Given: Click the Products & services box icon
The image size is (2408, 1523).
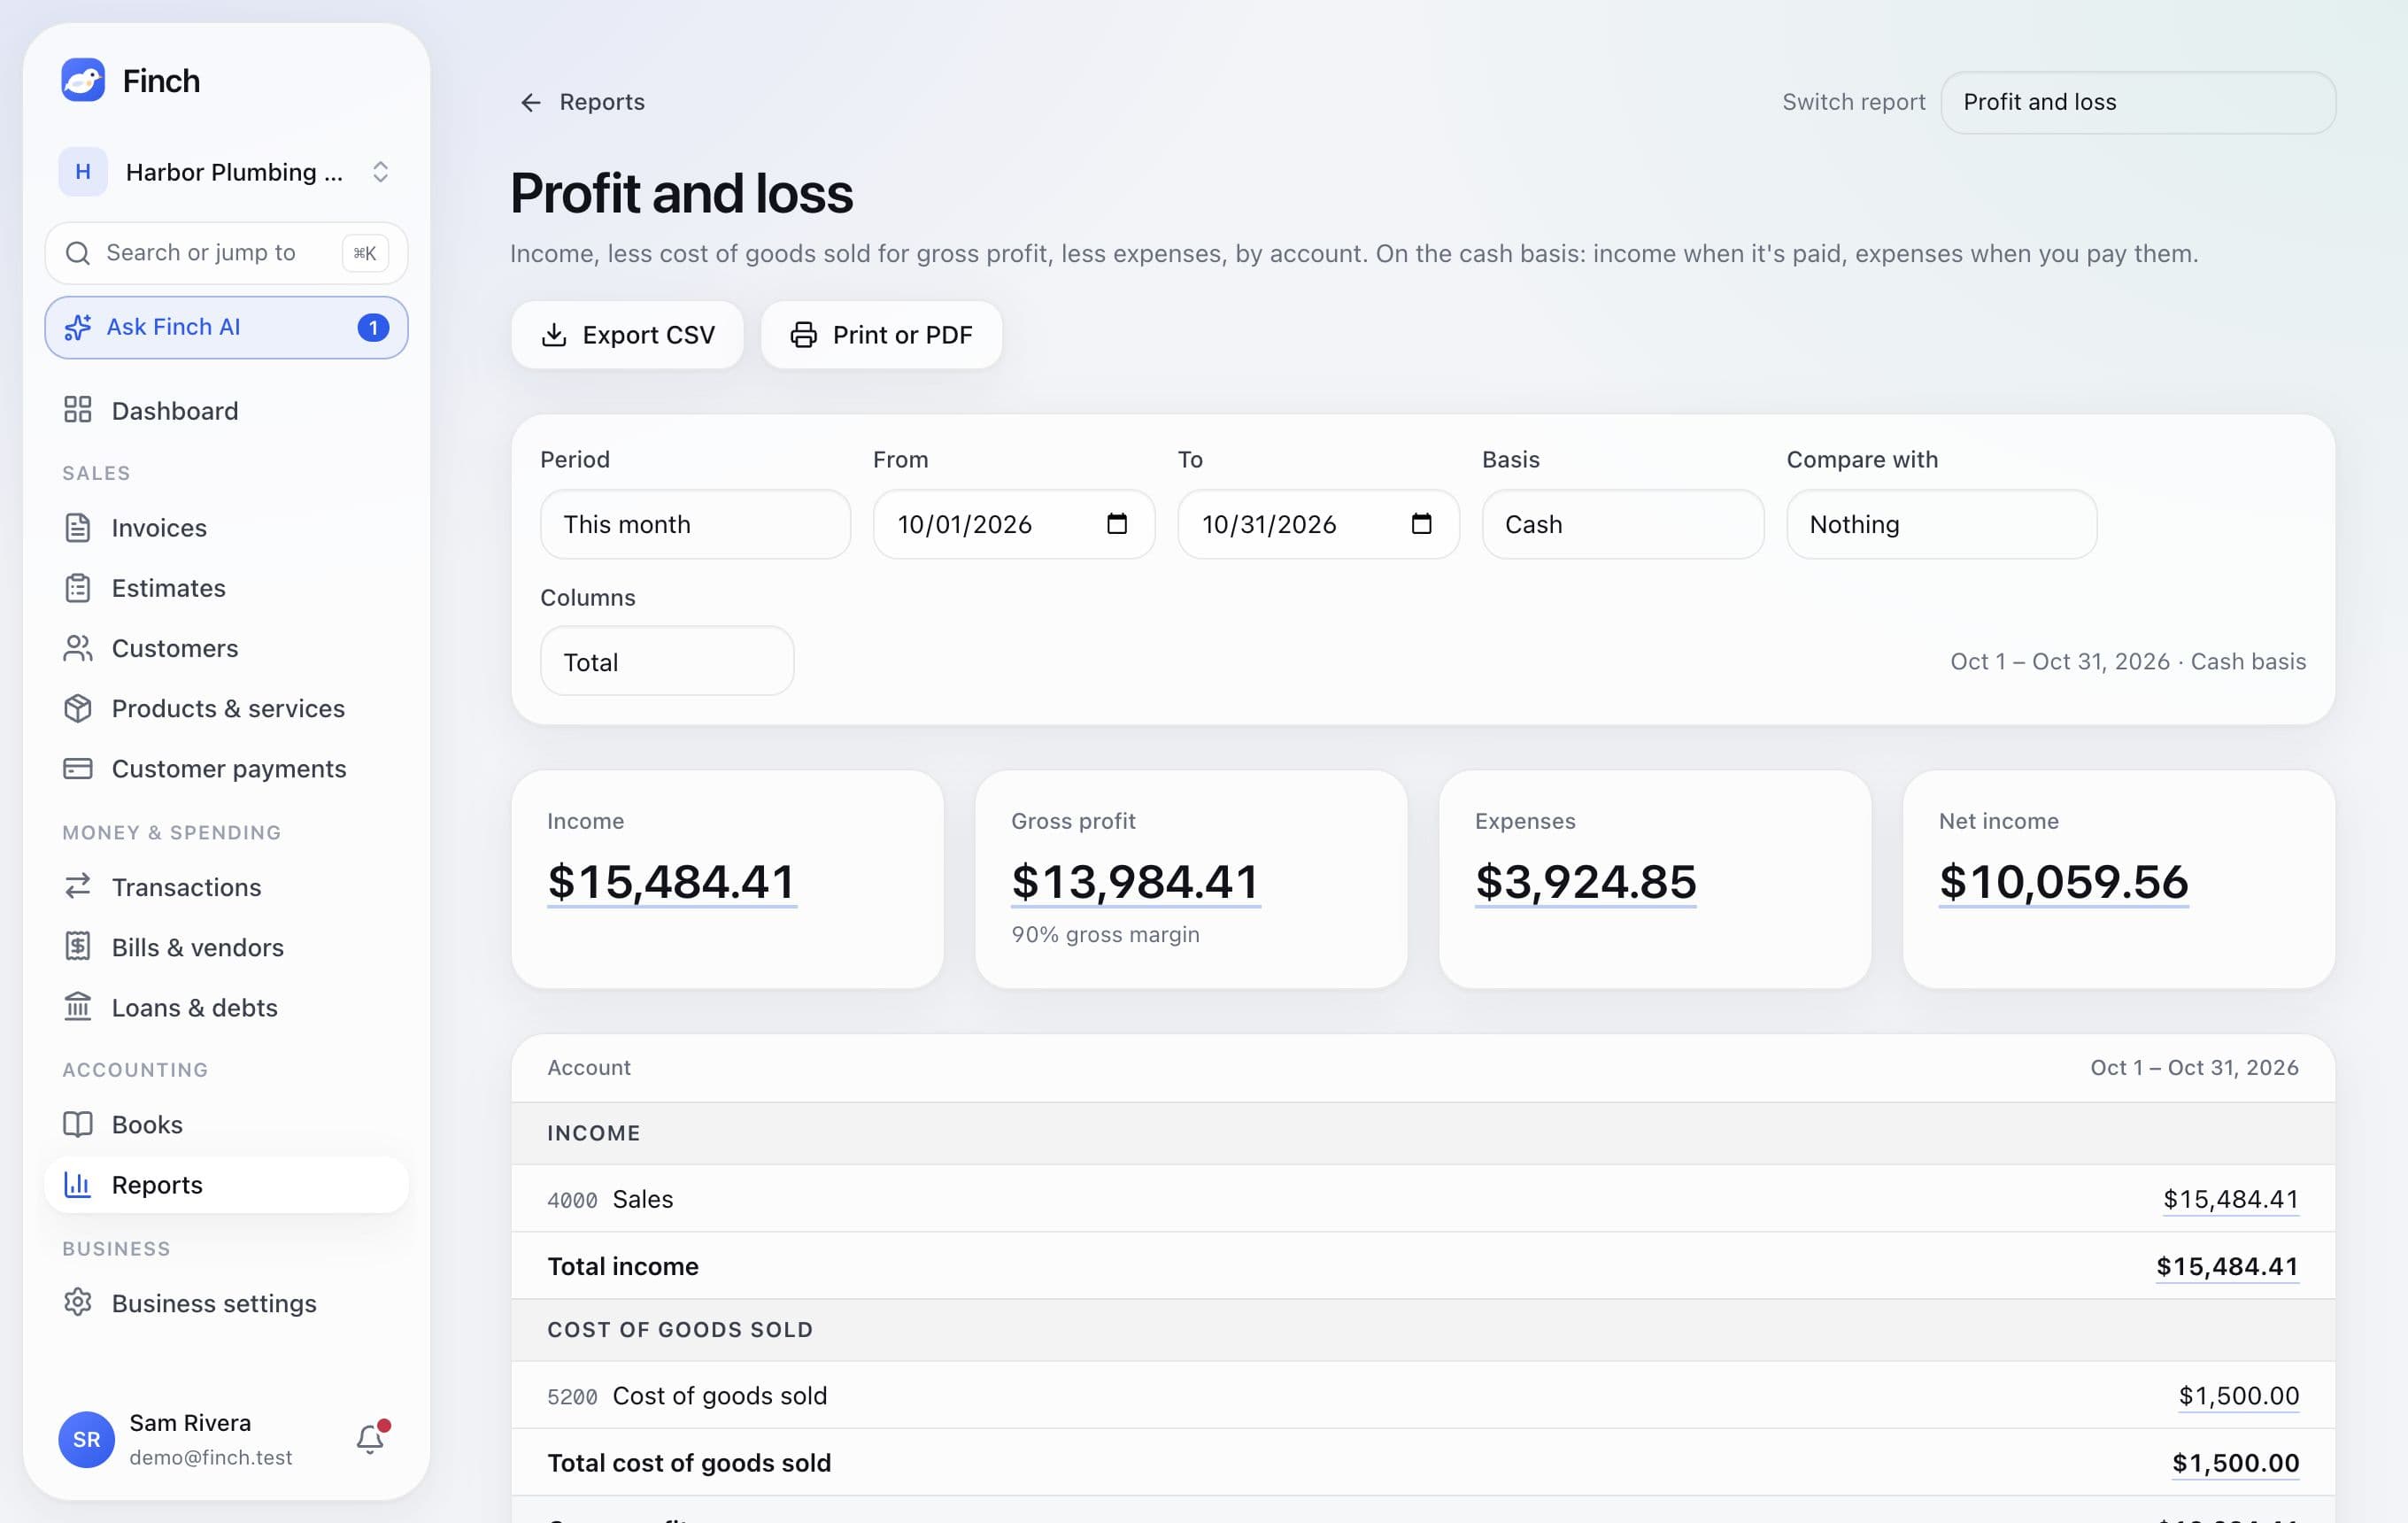Looking at the screenshot, I should tap(77, 708).
